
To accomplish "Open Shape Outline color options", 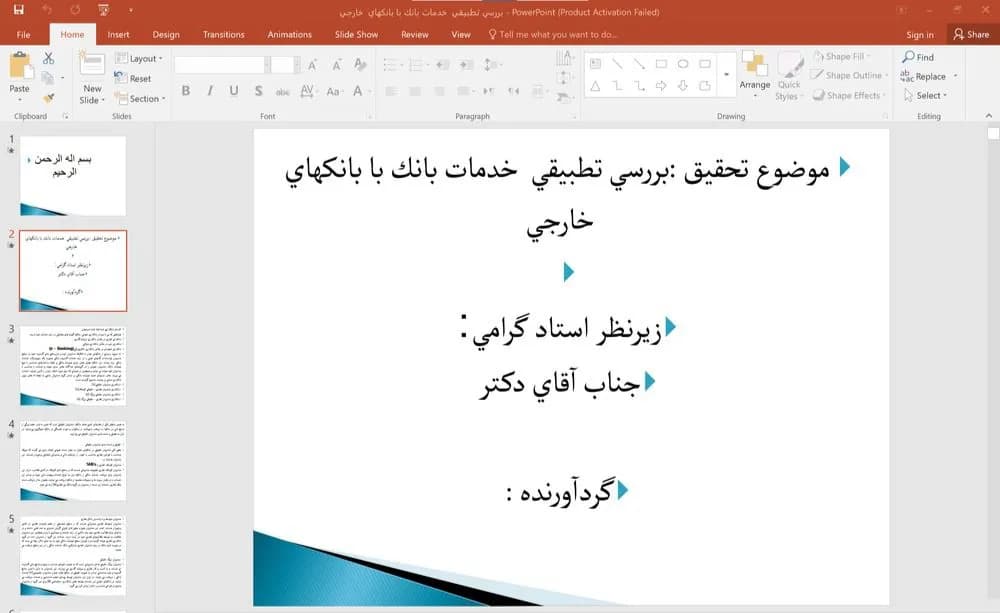I will pos(849,75).
